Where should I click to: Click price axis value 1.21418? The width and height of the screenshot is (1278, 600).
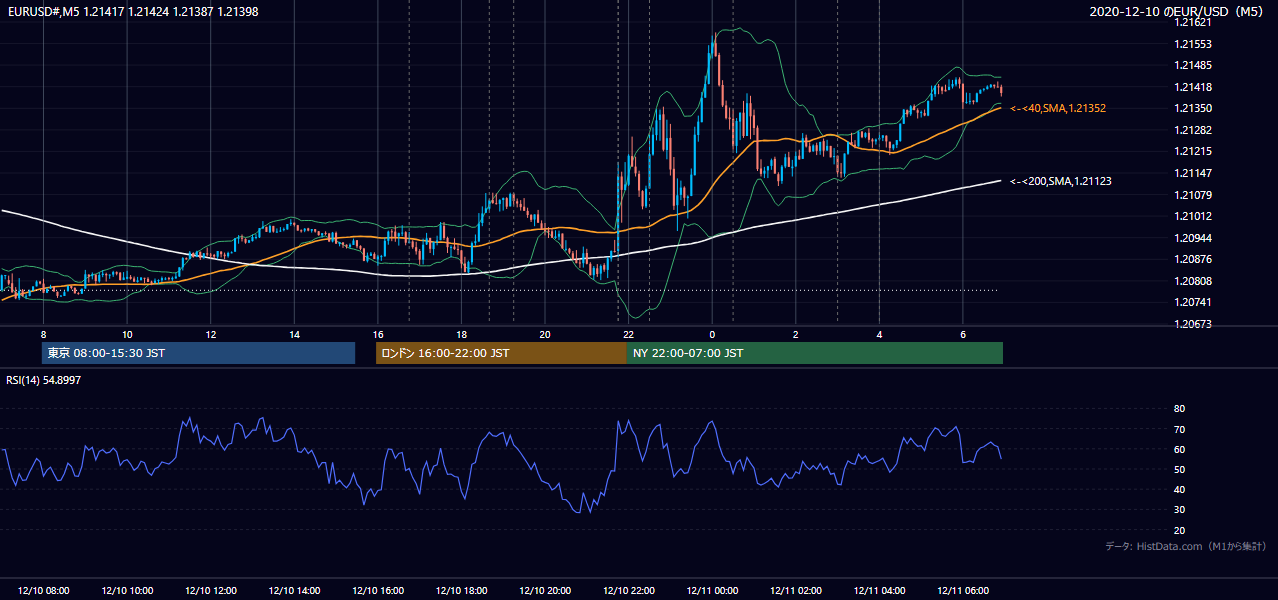tap(1194, 87)
